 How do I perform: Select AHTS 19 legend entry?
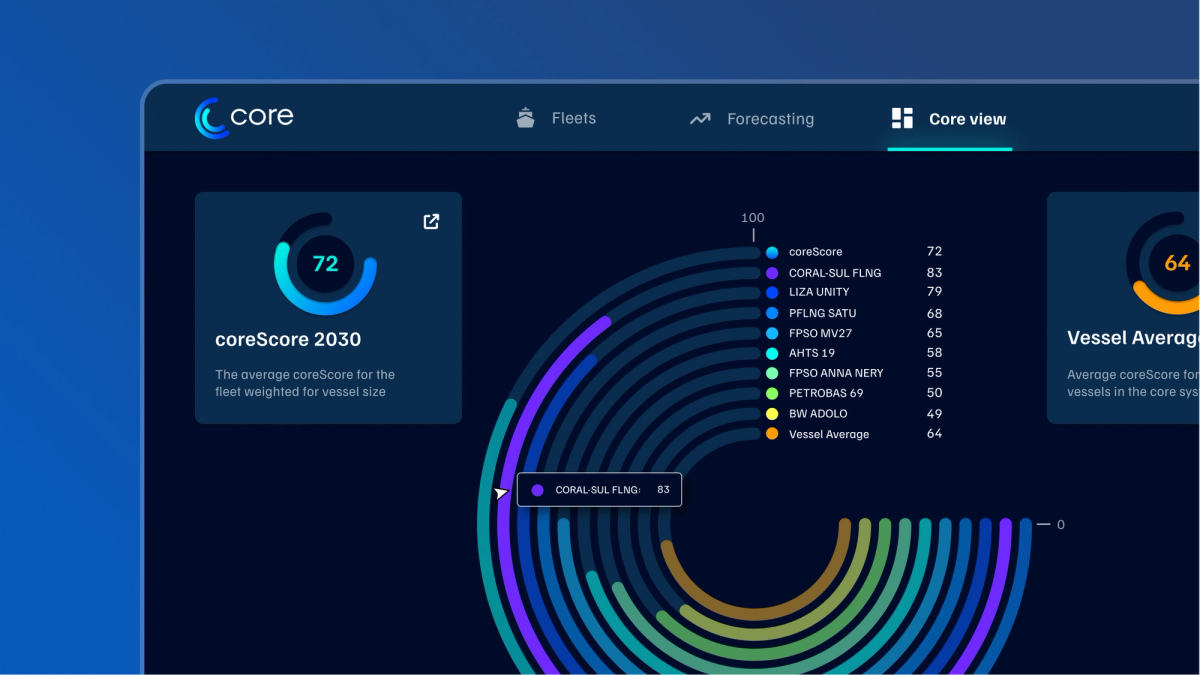point(812,353)
